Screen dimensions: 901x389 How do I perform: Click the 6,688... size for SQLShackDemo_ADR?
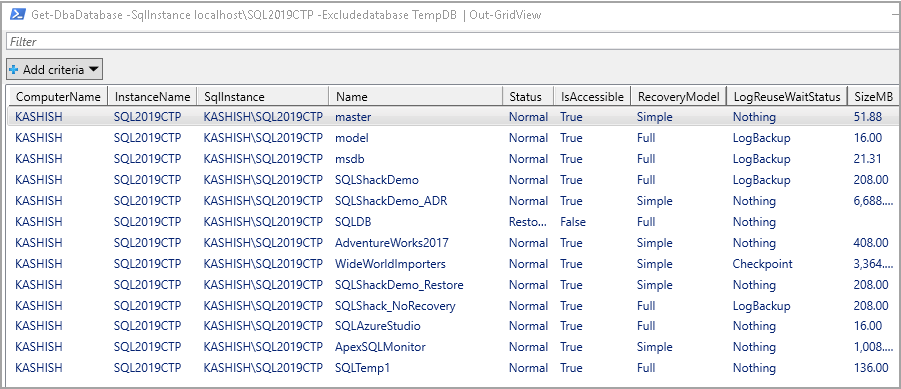click(873, 201)
